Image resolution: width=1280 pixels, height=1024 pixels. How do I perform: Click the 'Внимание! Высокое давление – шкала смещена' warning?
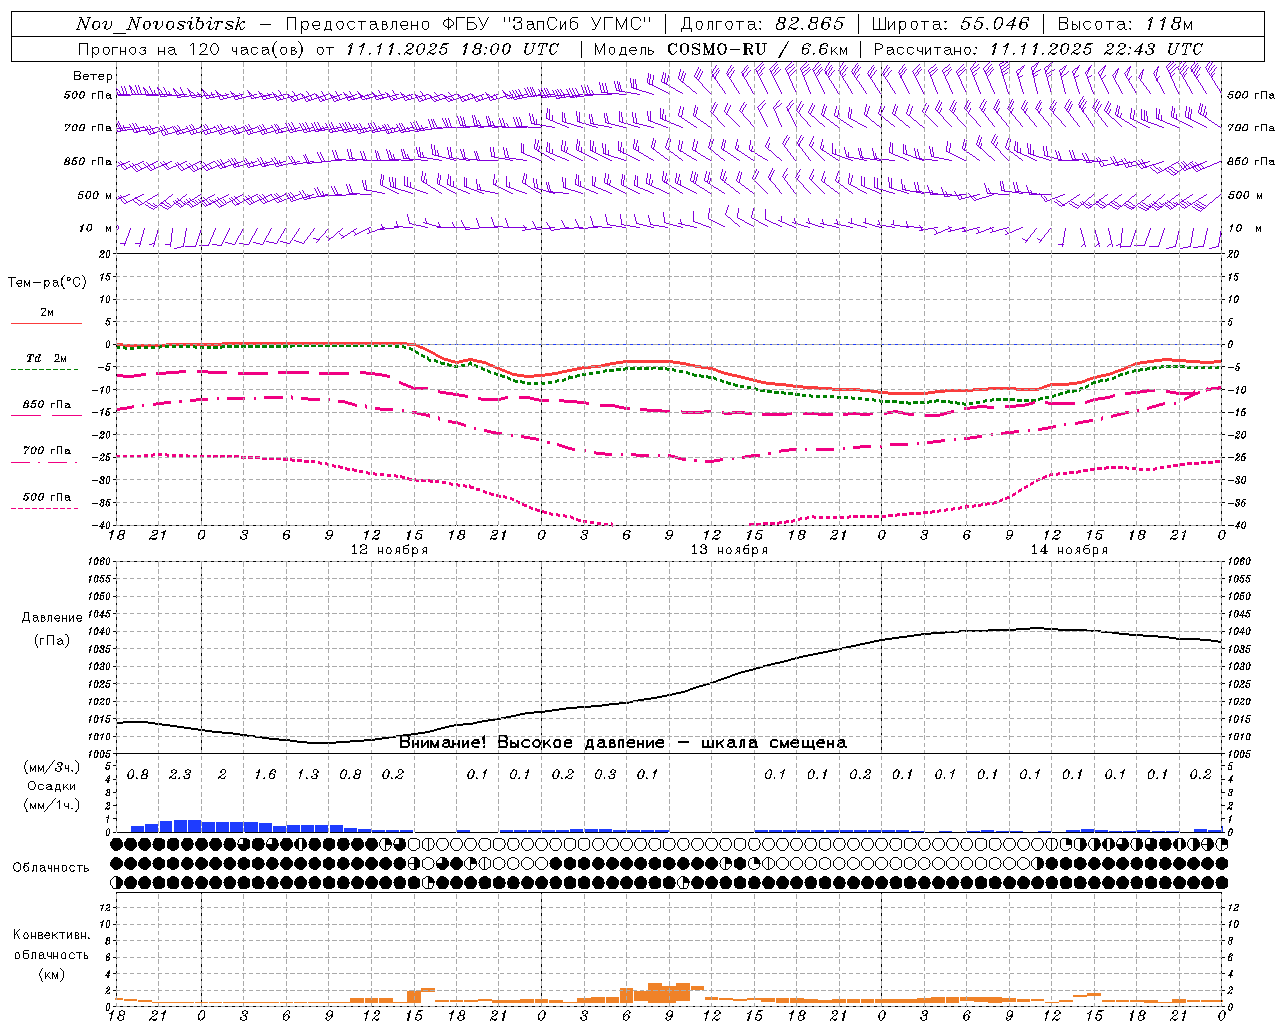pyautogui.click(x=622, y=742)
